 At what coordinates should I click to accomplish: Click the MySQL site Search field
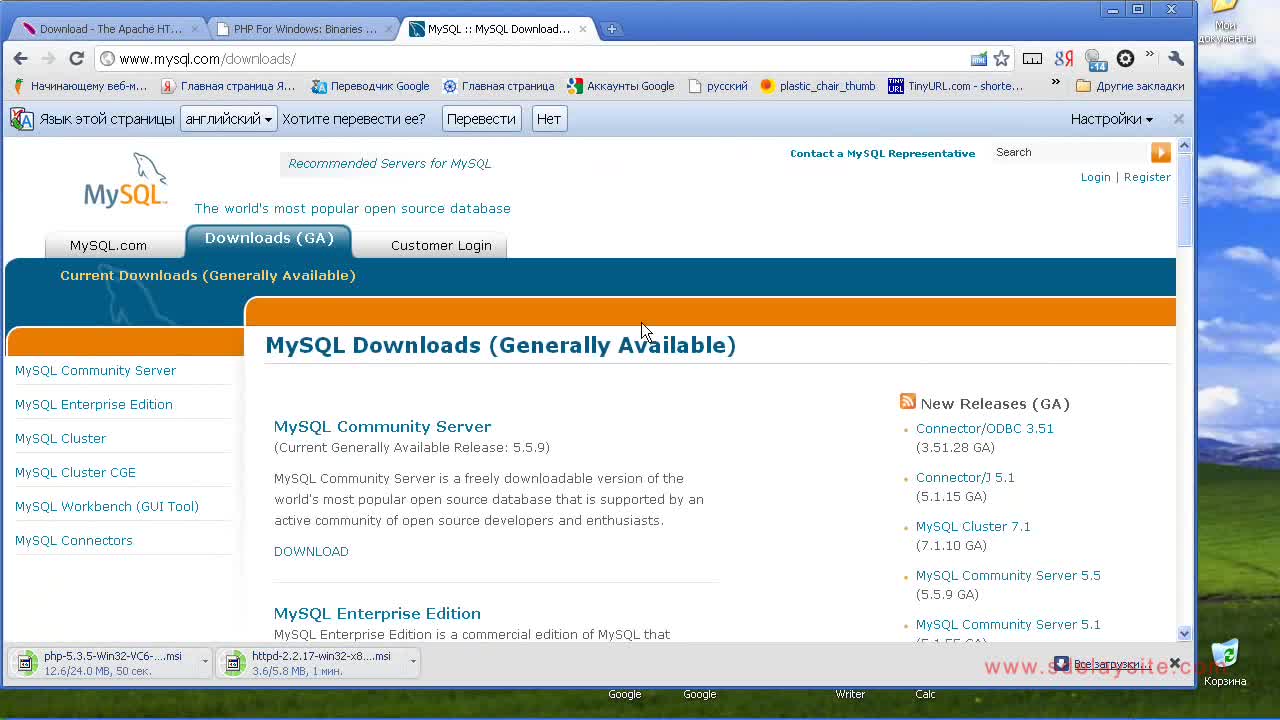pyautogui.click(x=1071, y=152)
